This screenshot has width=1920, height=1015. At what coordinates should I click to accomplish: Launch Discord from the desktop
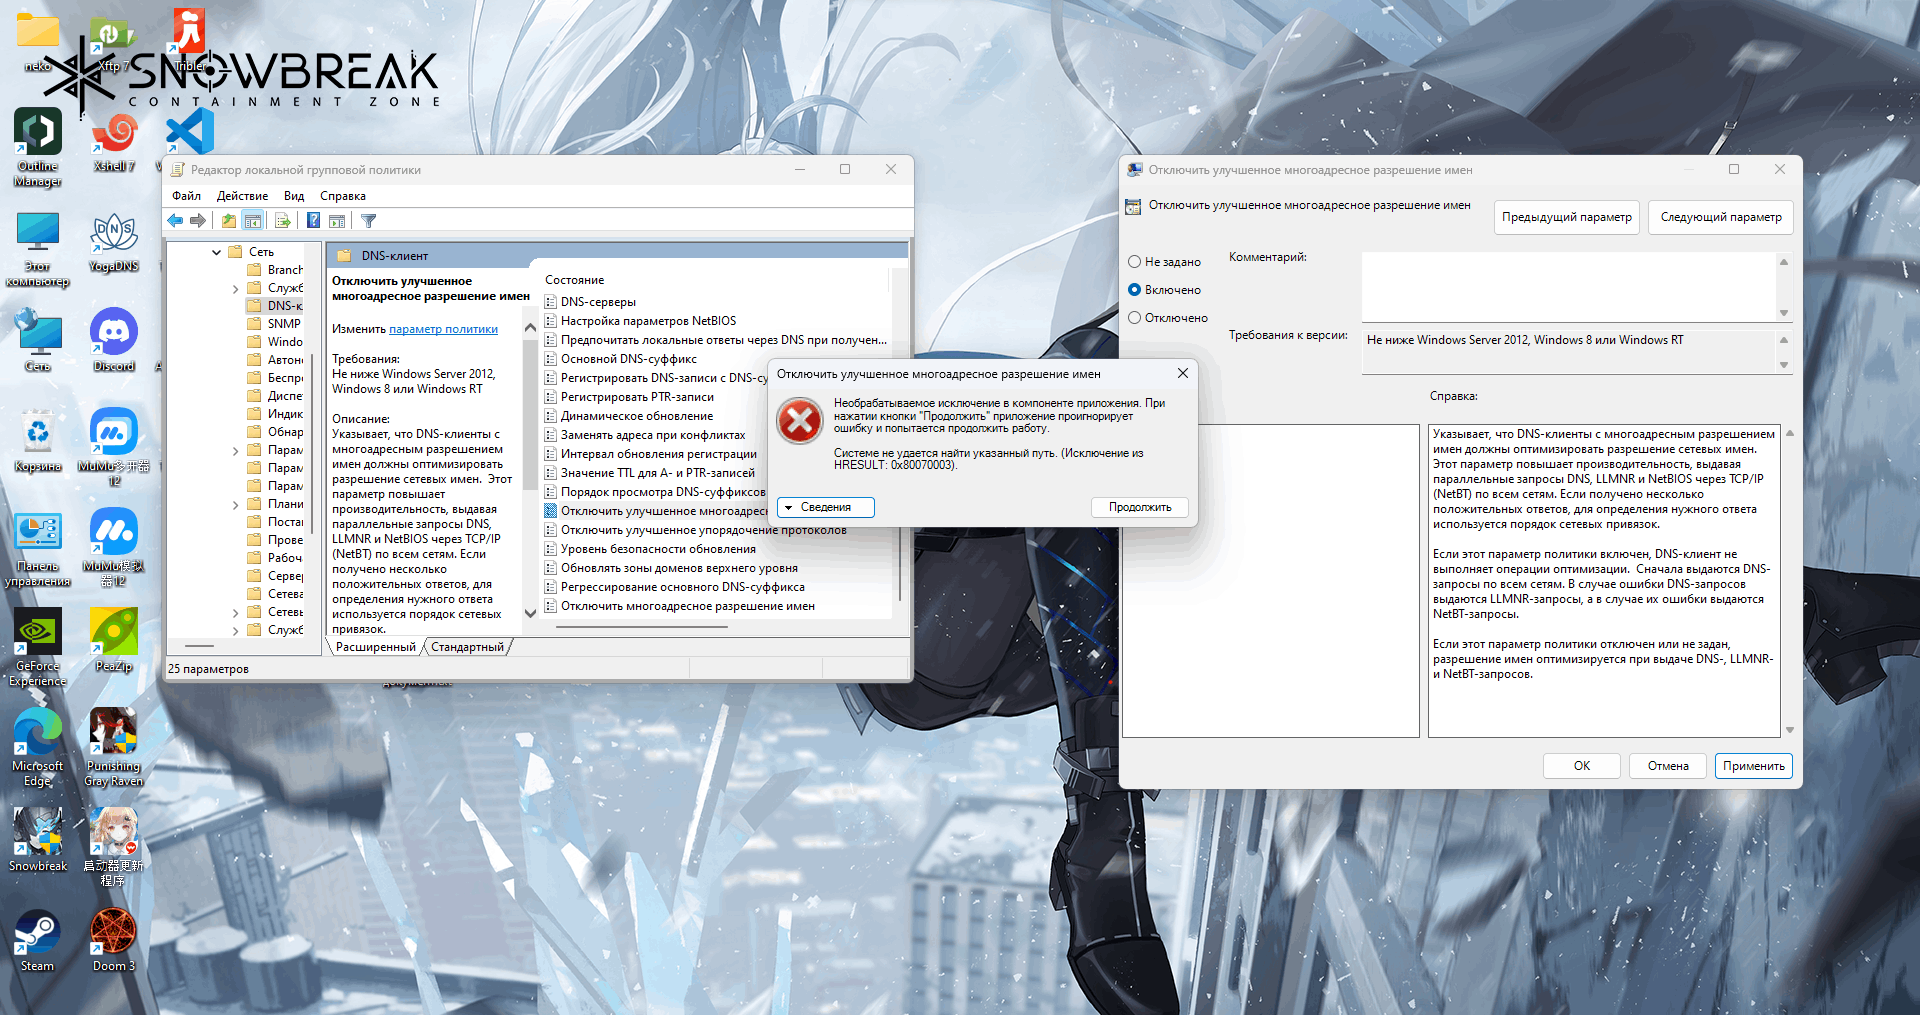coord(114,340)
